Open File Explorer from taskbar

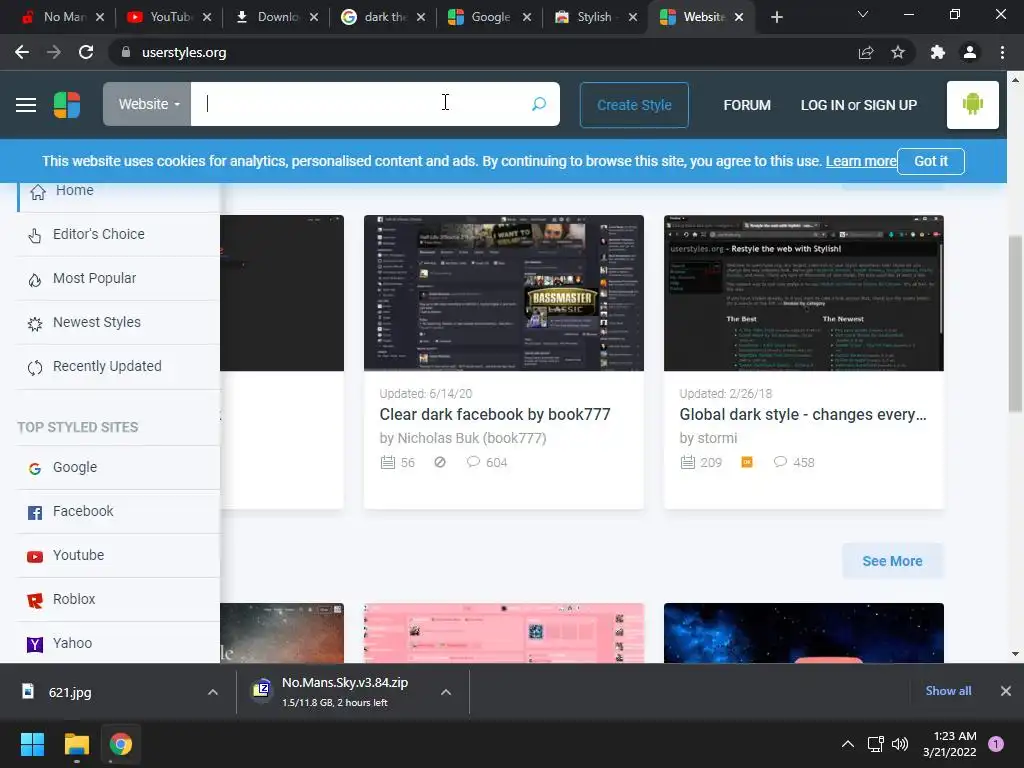coord(76,744)
